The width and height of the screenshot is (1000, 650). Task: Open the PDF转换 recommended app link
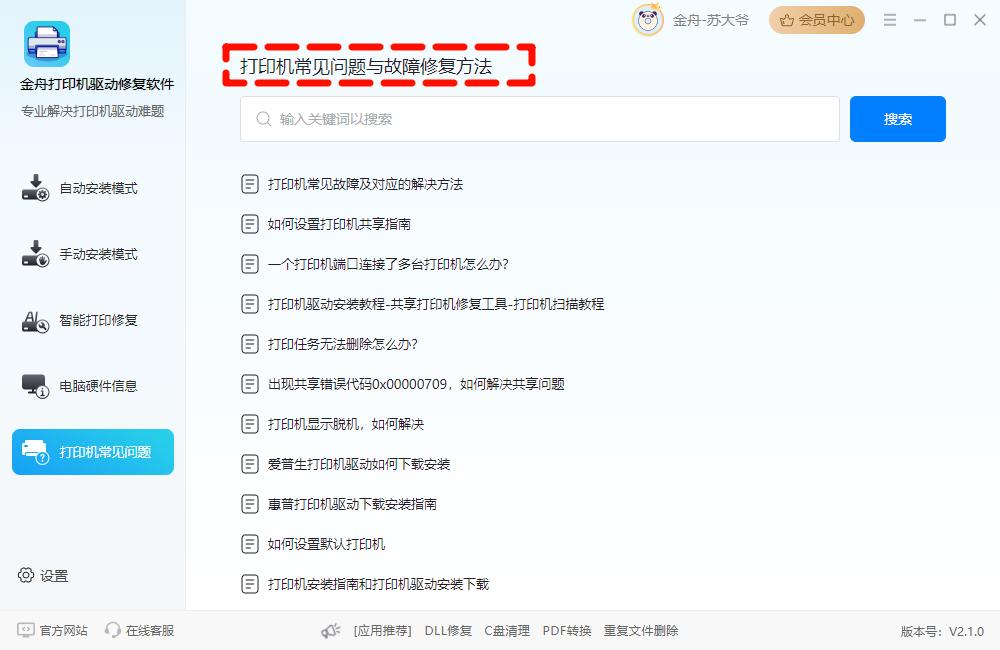[566, 631]
